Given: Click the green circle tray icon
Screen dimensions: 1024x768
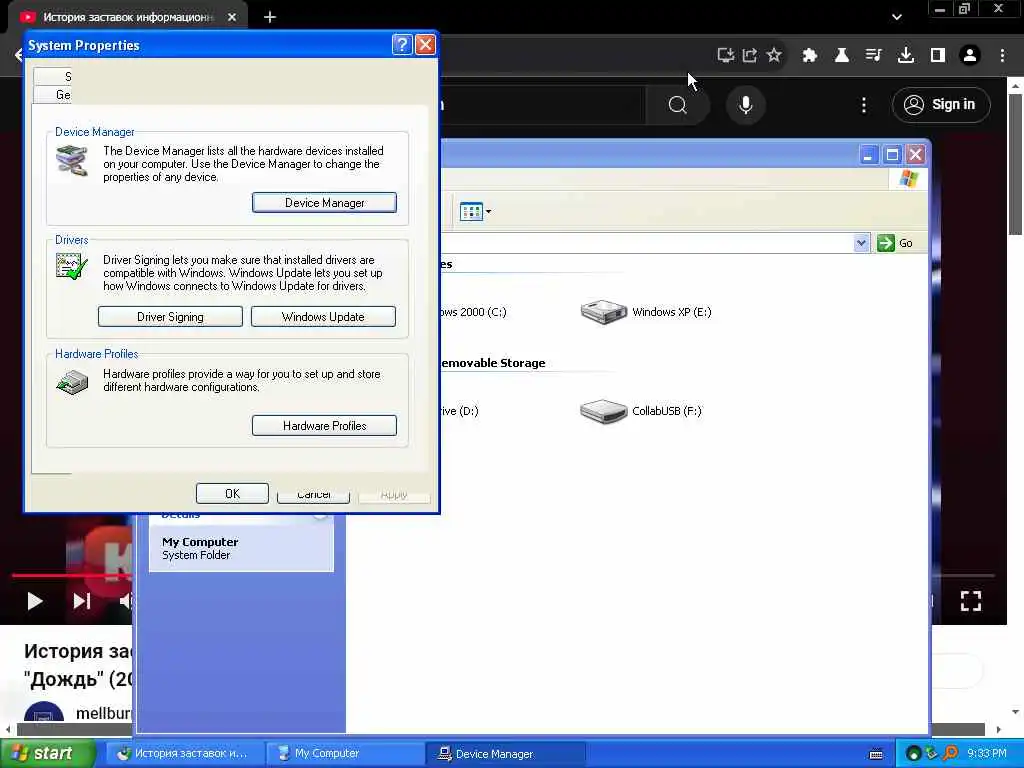Looking at the screenshot, I should tap(913, 754).
